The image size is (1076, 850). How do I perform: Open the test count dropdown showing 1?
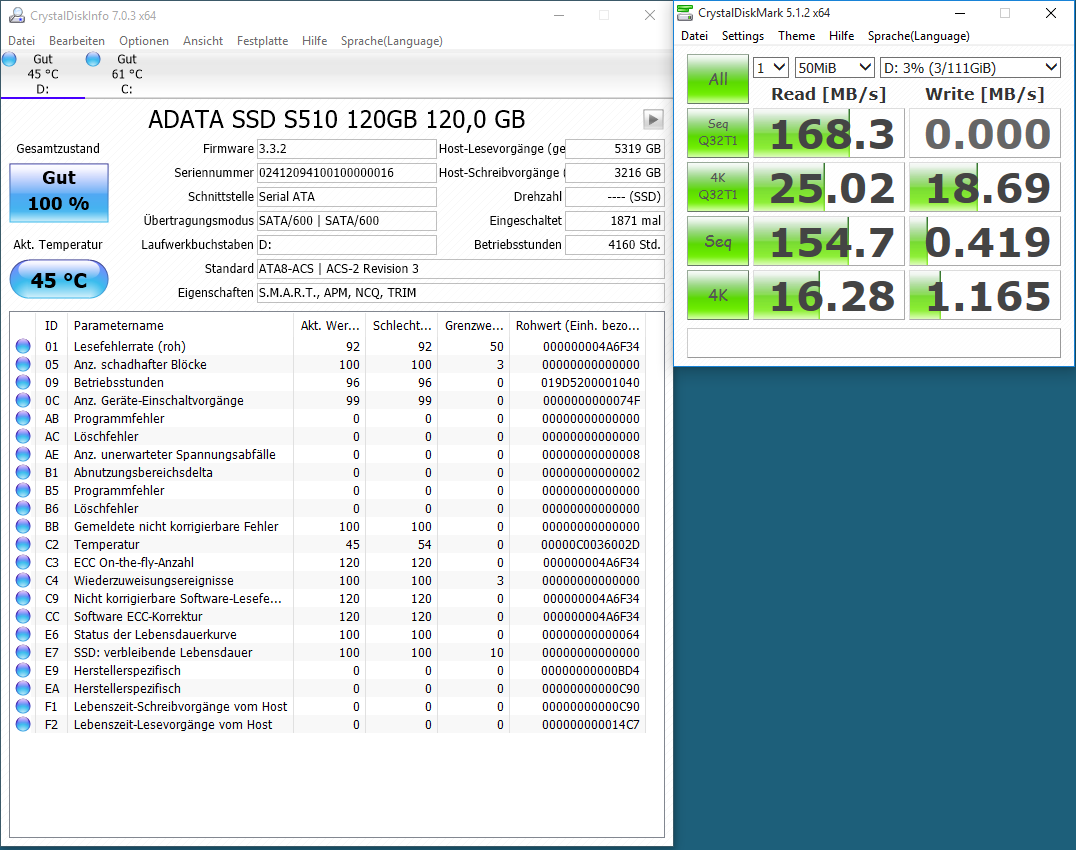point(770,67)
